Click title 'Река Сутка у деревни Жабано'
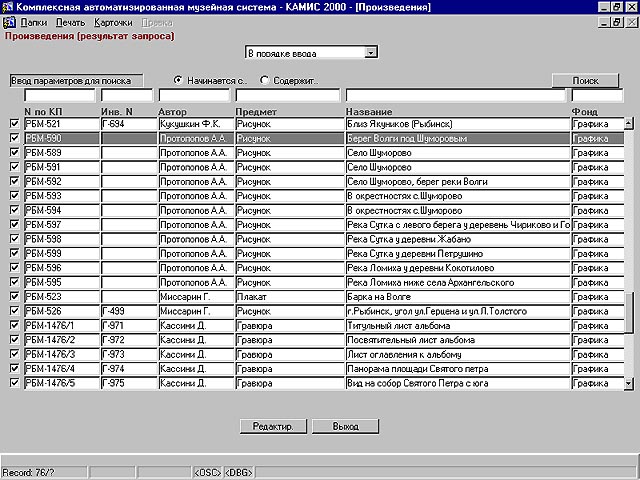Viewport: 640px width, 480px height. [458, 239]
